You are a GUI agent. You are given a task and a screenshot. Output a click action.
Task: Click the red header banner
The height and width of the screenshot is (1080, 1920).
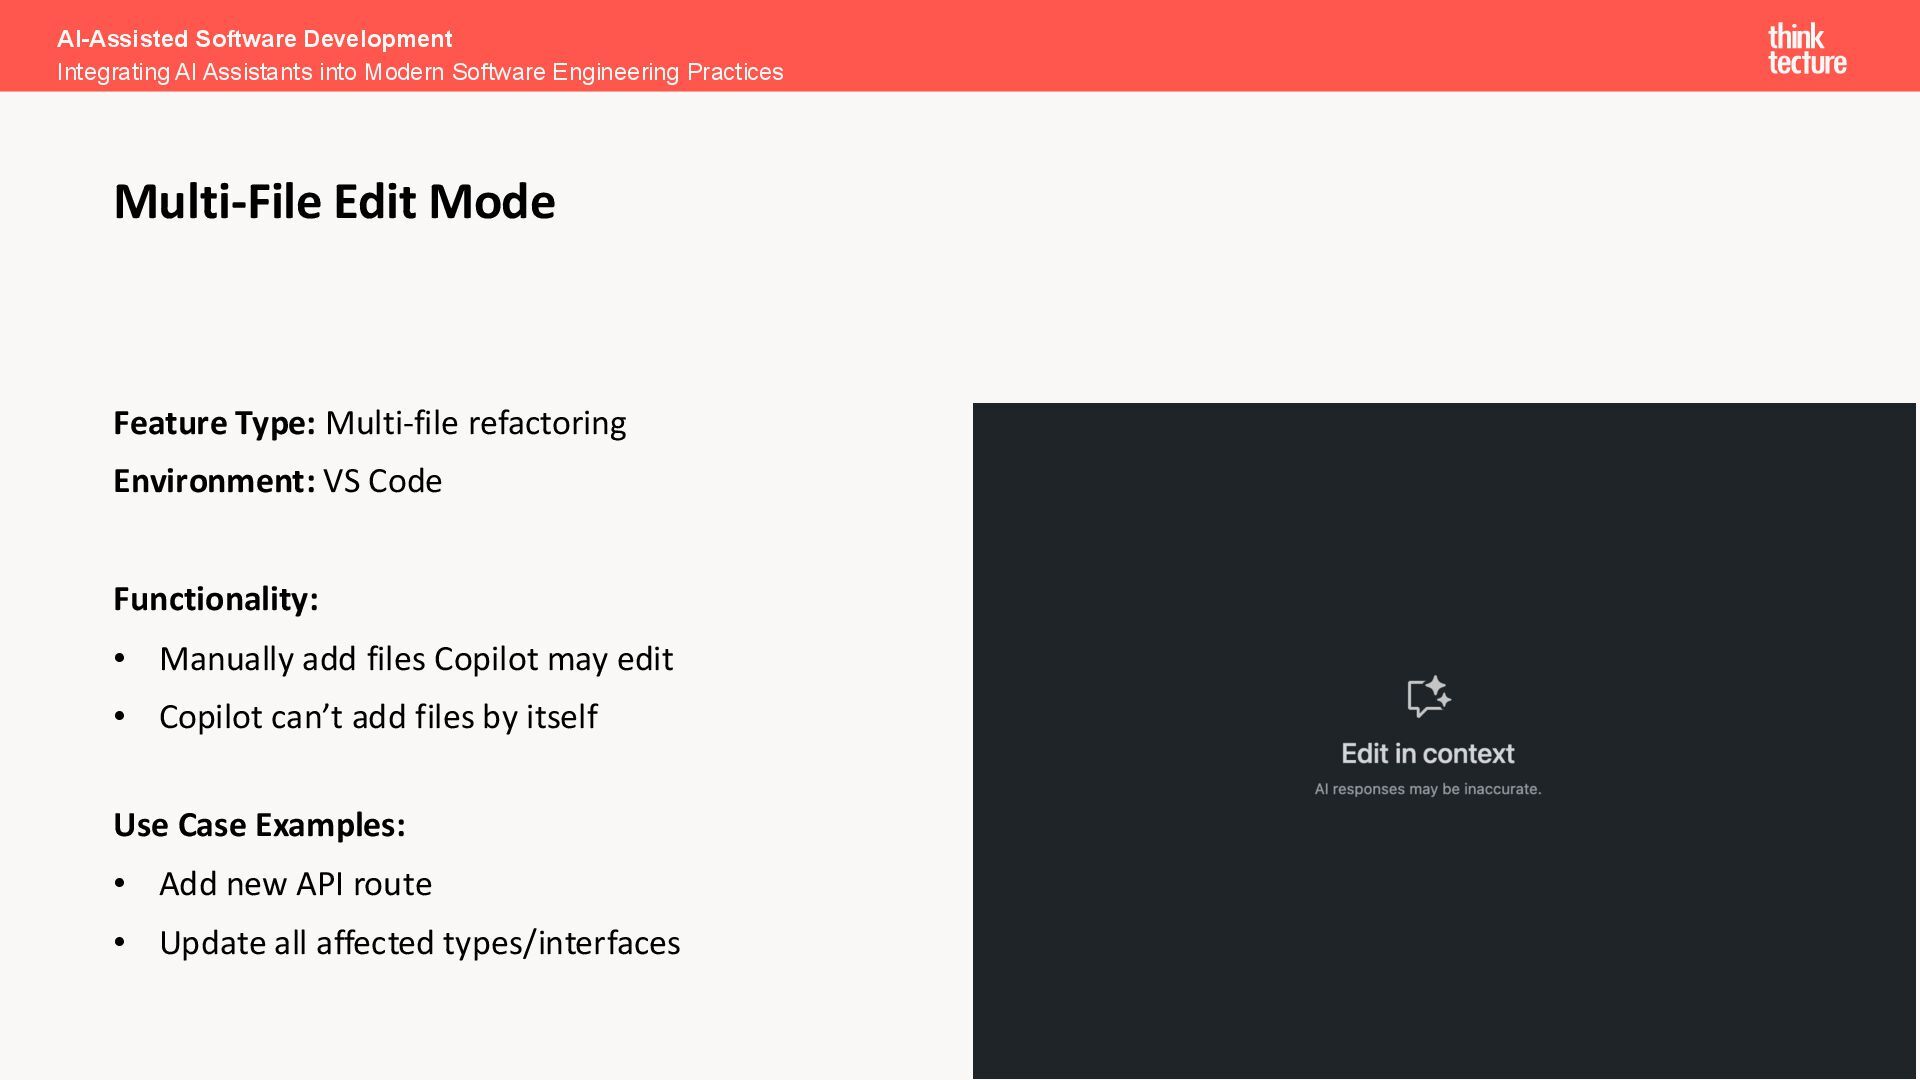(1200, 46)
